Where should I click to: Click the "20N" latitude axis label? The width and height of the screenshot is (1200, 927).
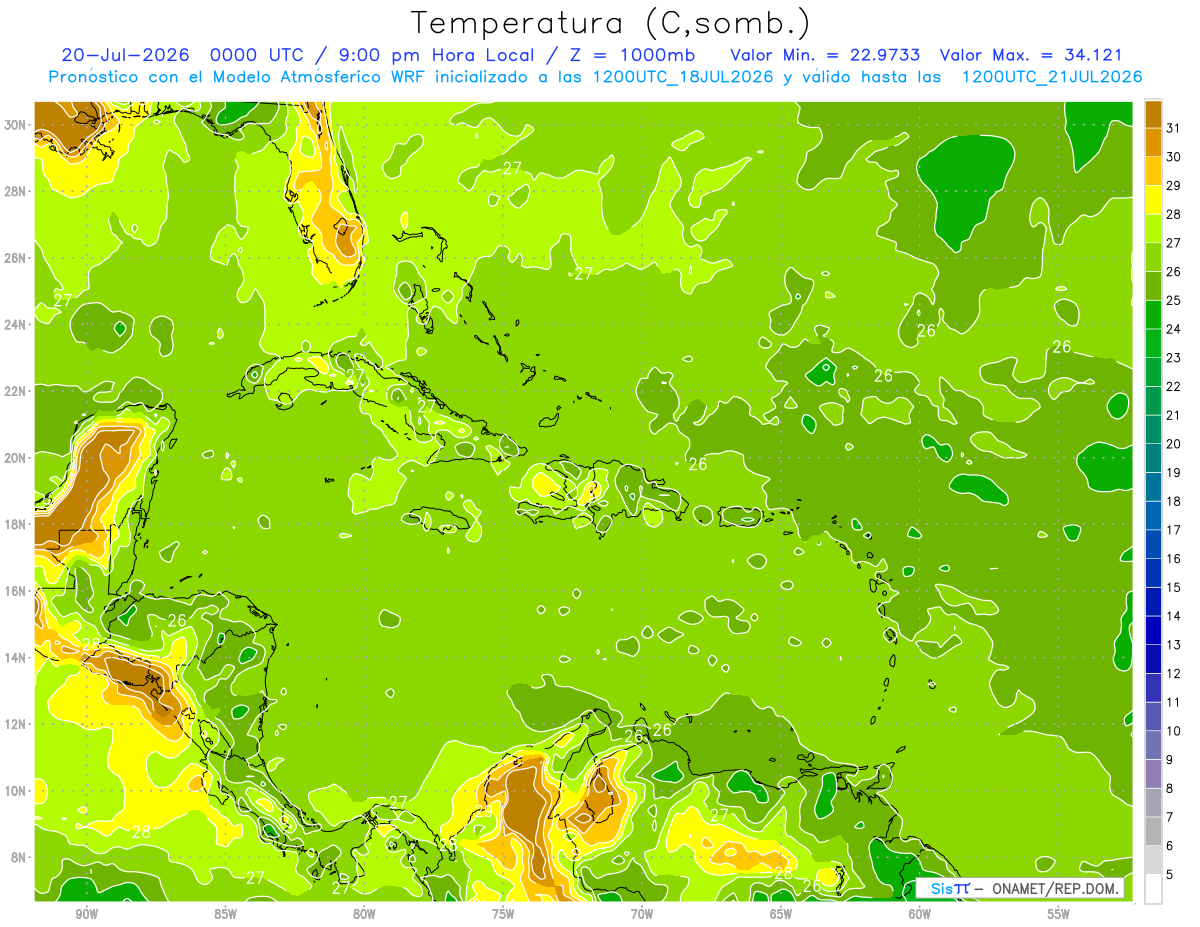coord(15,458)
